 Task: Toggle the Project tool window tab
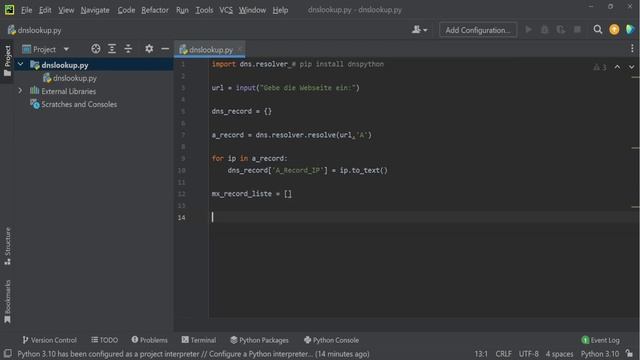pos(7,60)
